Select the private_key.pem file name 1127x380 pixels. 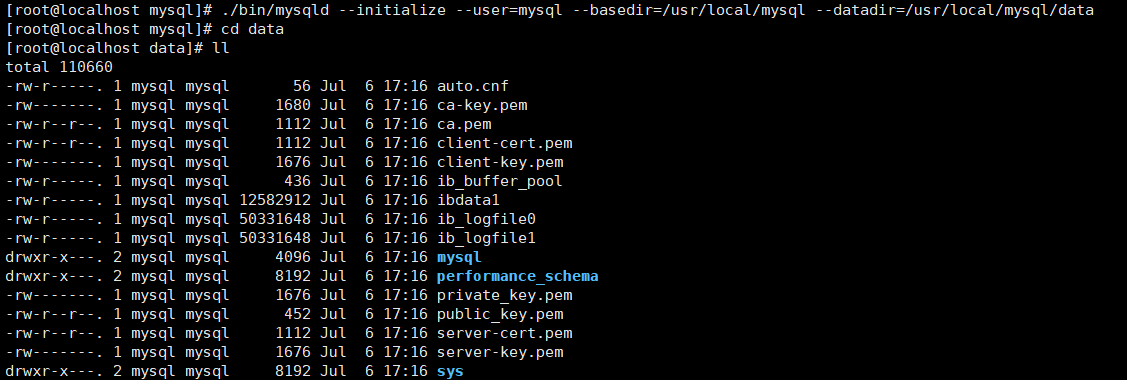point(505,295)
